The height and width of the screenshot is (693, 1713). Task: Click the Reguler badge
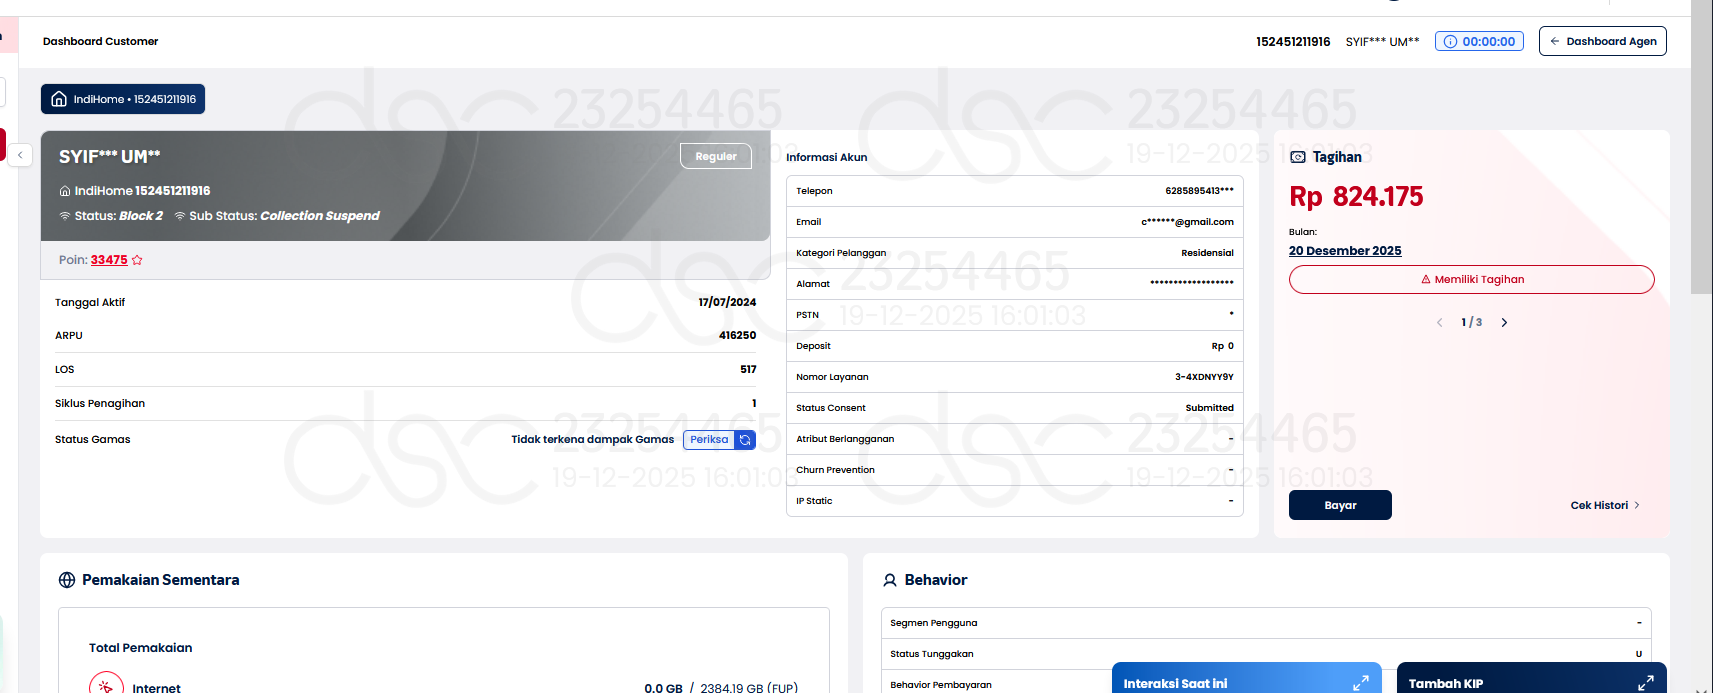pos(716,156)
